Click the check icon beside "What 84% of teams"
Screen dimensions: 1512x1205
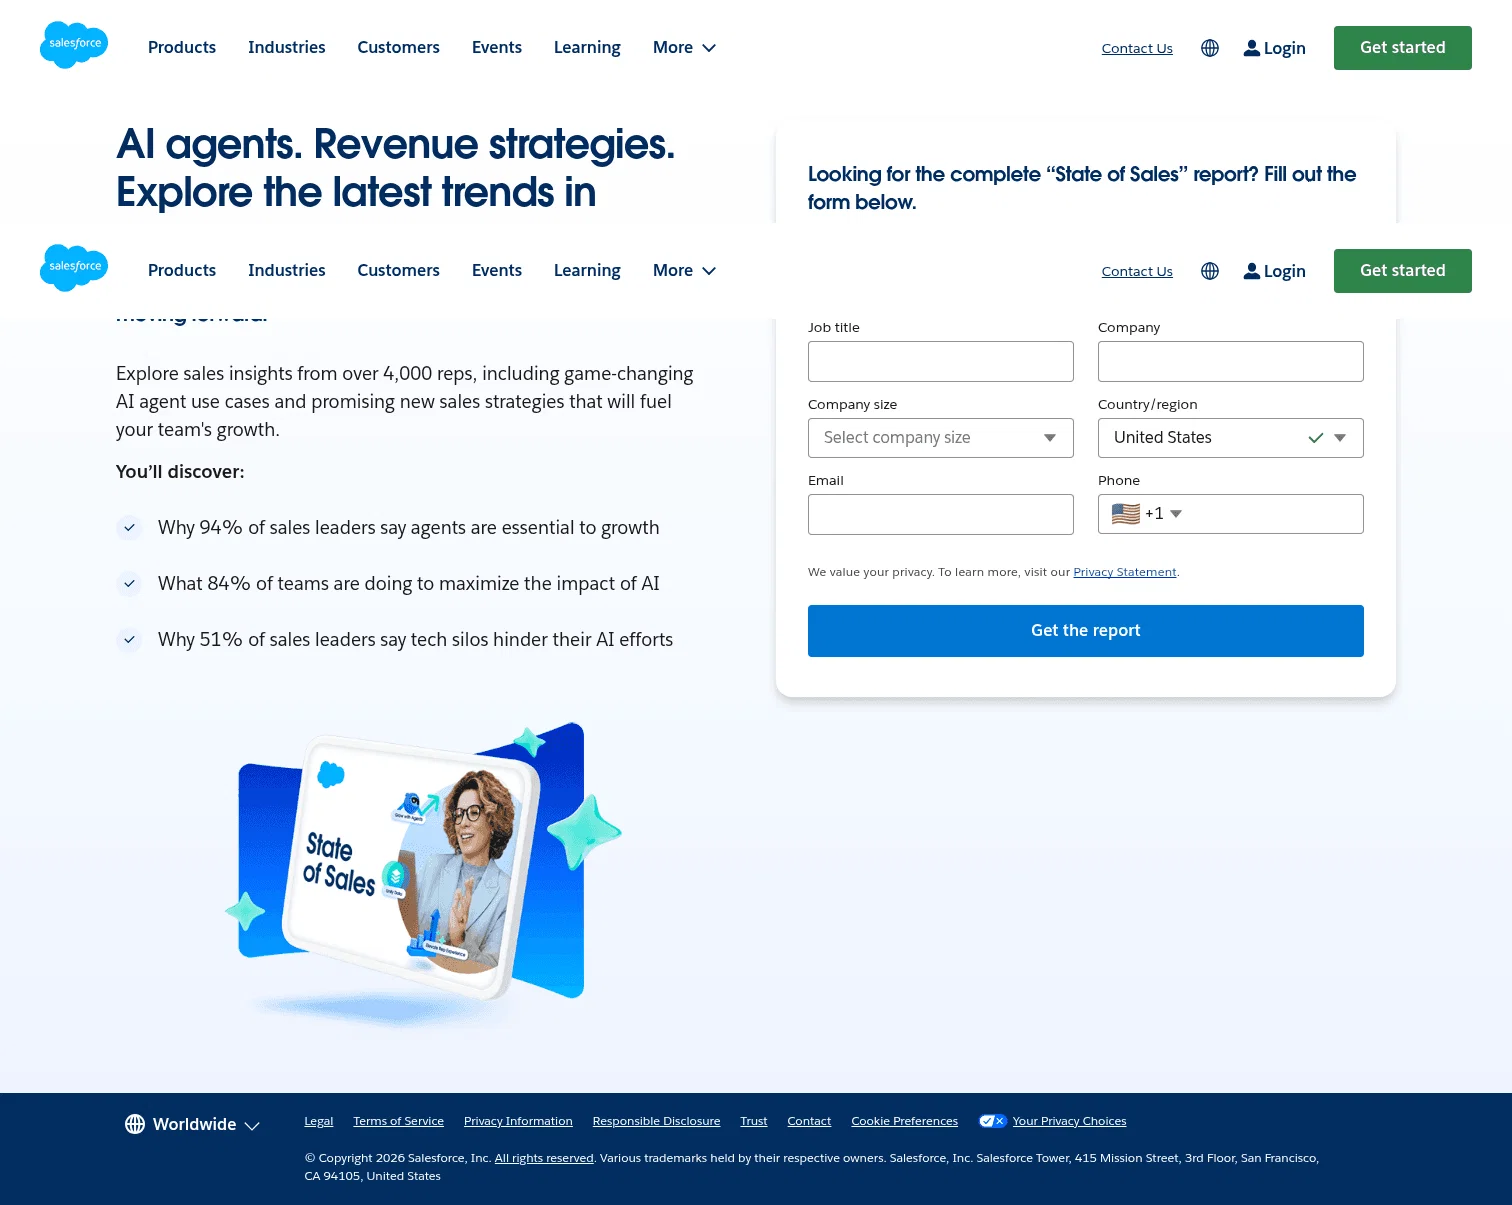[x=129, y=583]
